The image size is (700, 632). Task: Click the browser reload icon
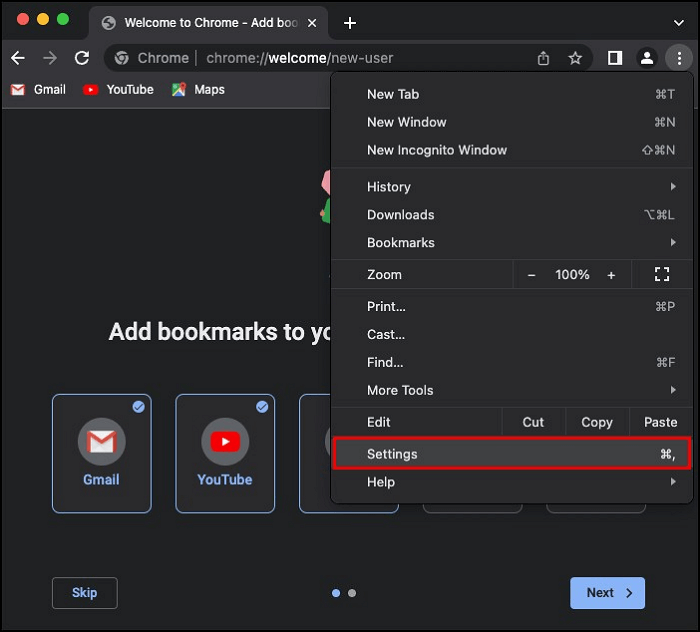(82, 58)
